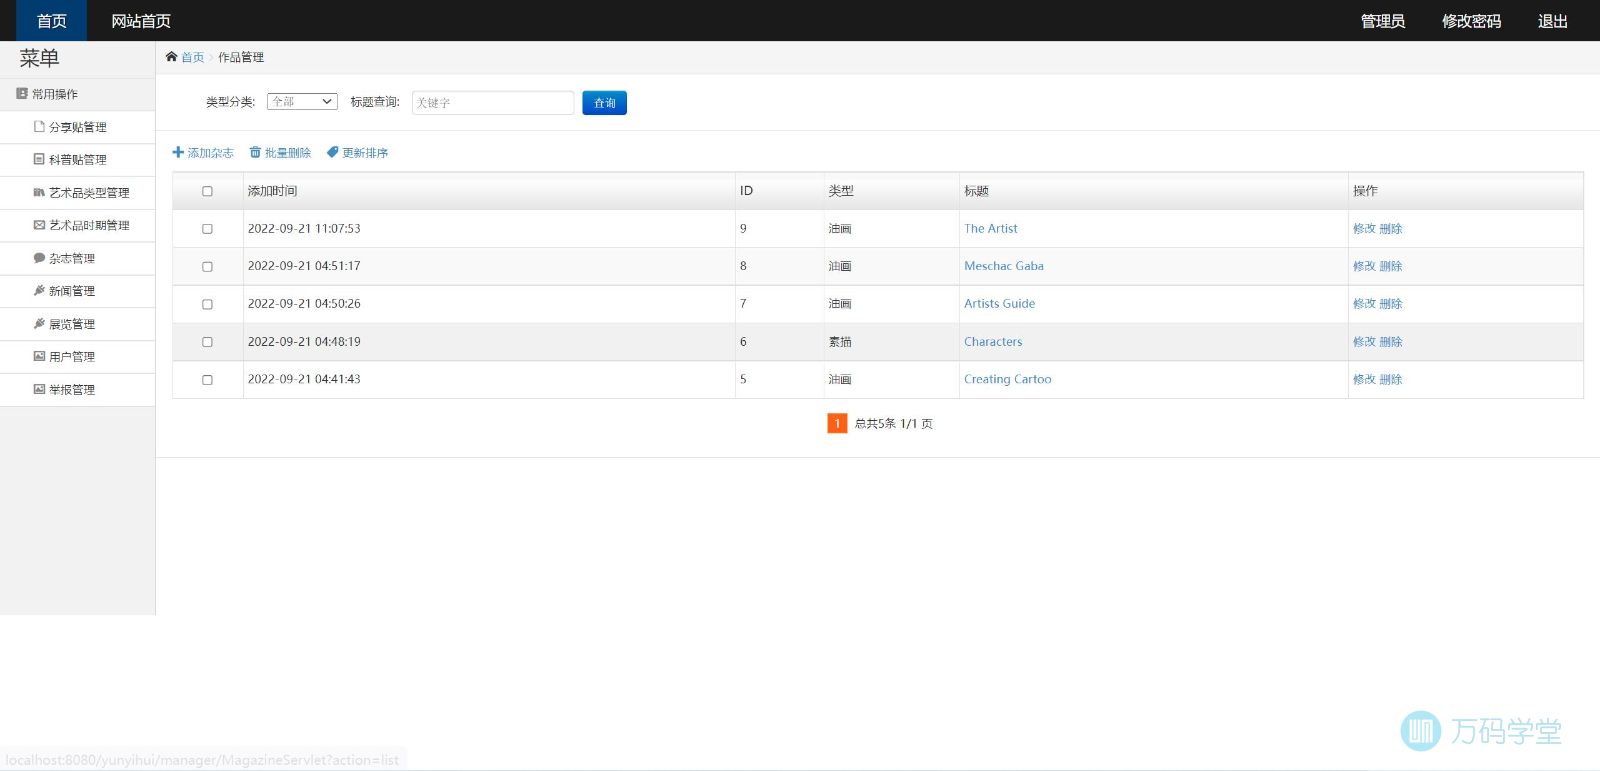Check the box for Meschac Gaba row
Screen dimensions: 1600x771
208,267
